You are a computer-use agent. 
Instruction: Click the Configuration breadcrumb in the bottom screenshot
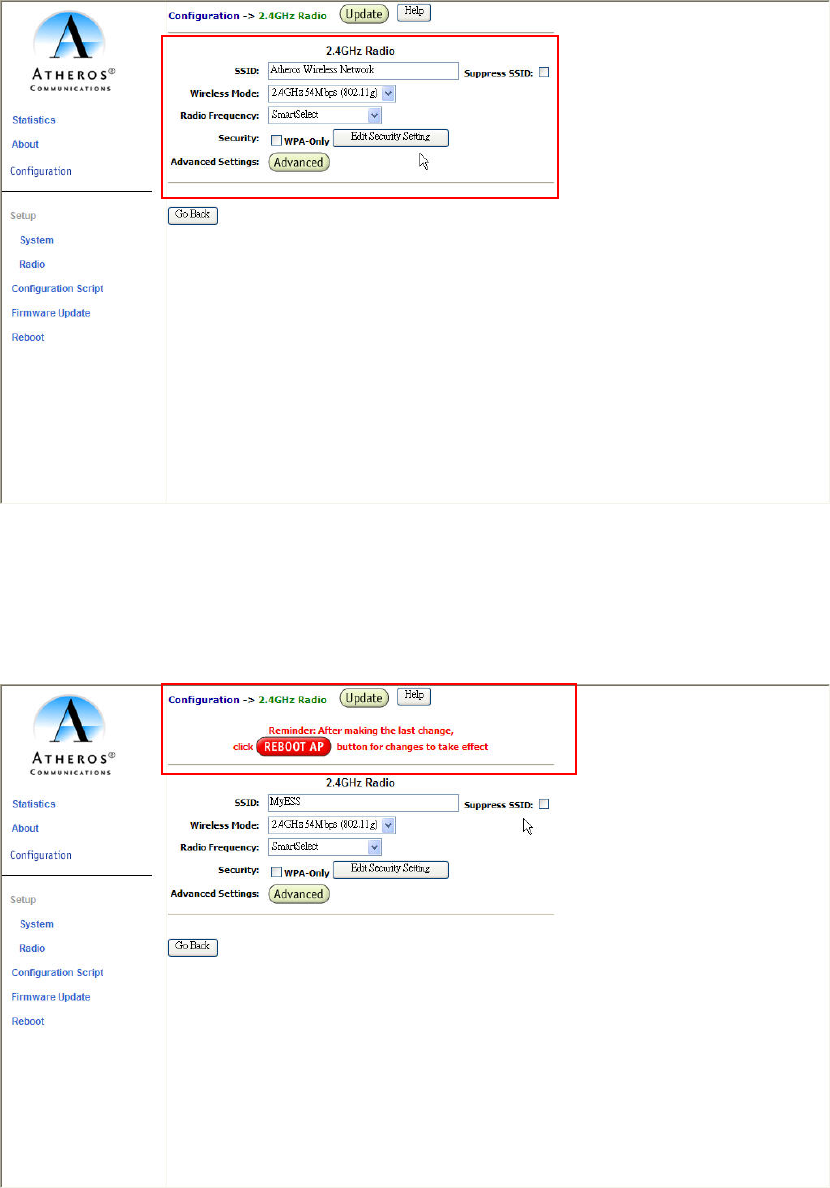click(204, 700)
